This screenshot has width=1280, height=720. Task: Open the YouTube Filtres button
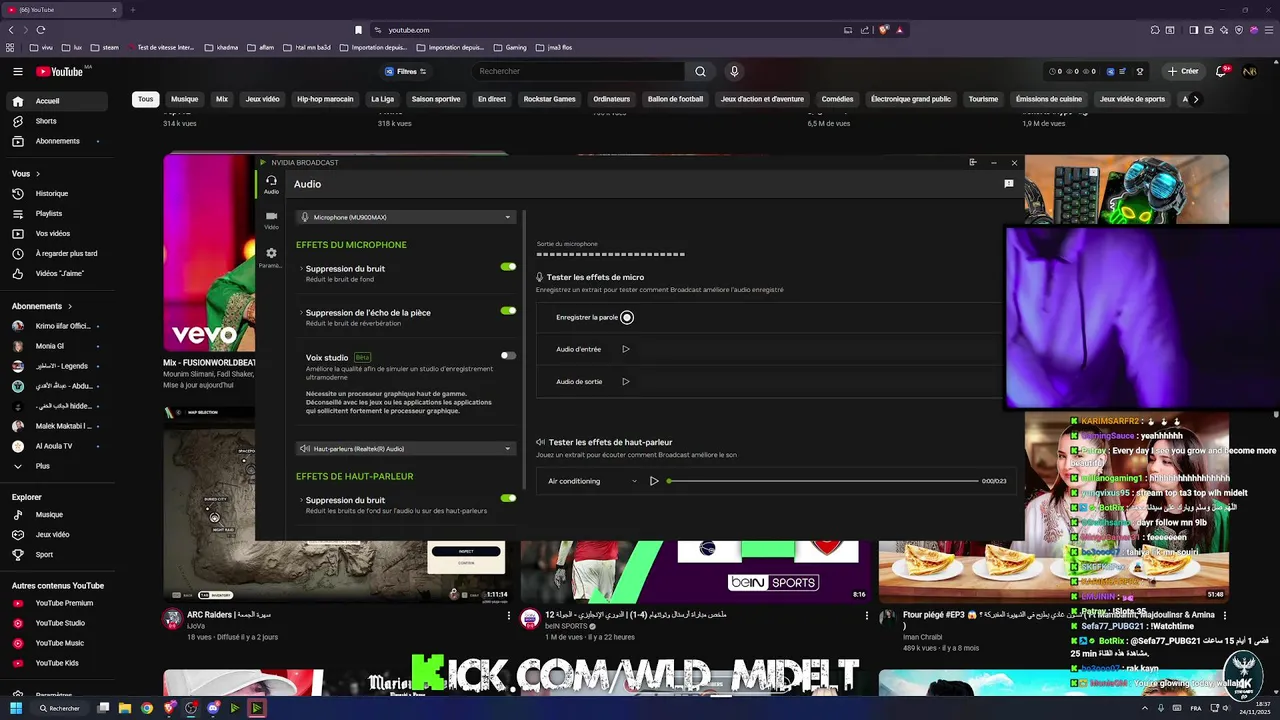(x=406, y=71)
